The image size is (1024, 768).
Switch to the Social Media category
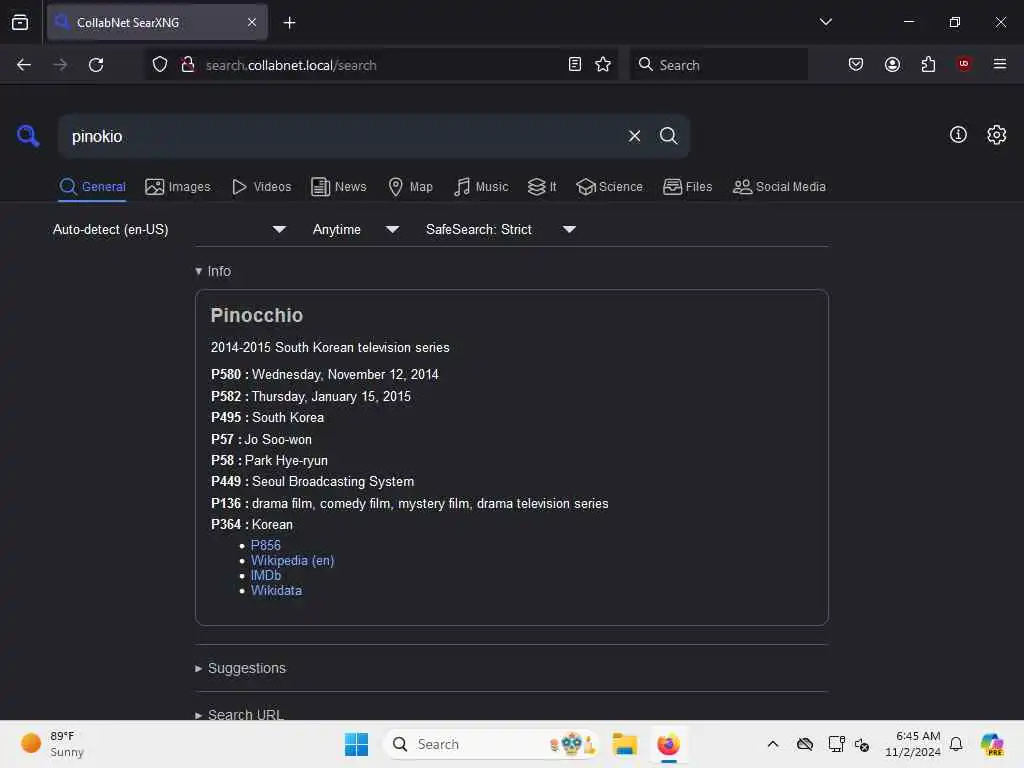point(779,187)
